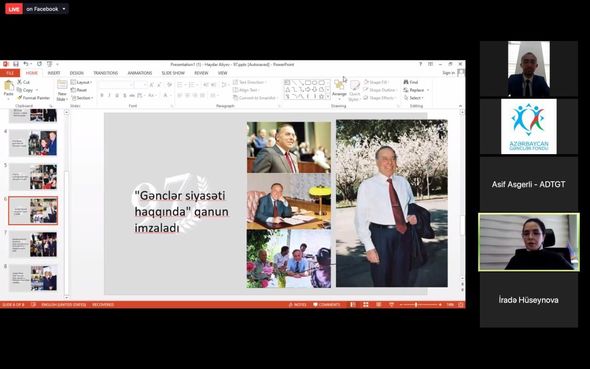Screen dimensions: 590x369
Task: Open the on Facebook dropdown arrow
Action: (64, 9)
